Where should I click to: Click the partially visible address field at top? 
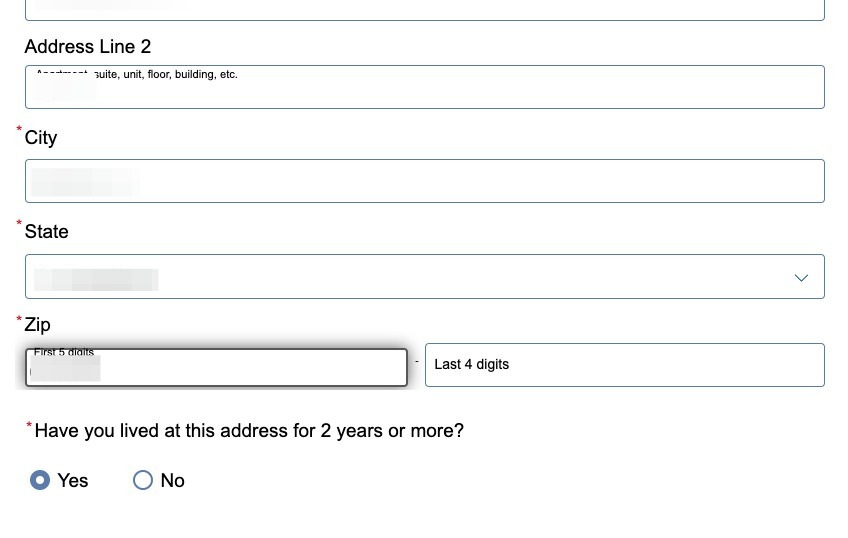point(424,9)
